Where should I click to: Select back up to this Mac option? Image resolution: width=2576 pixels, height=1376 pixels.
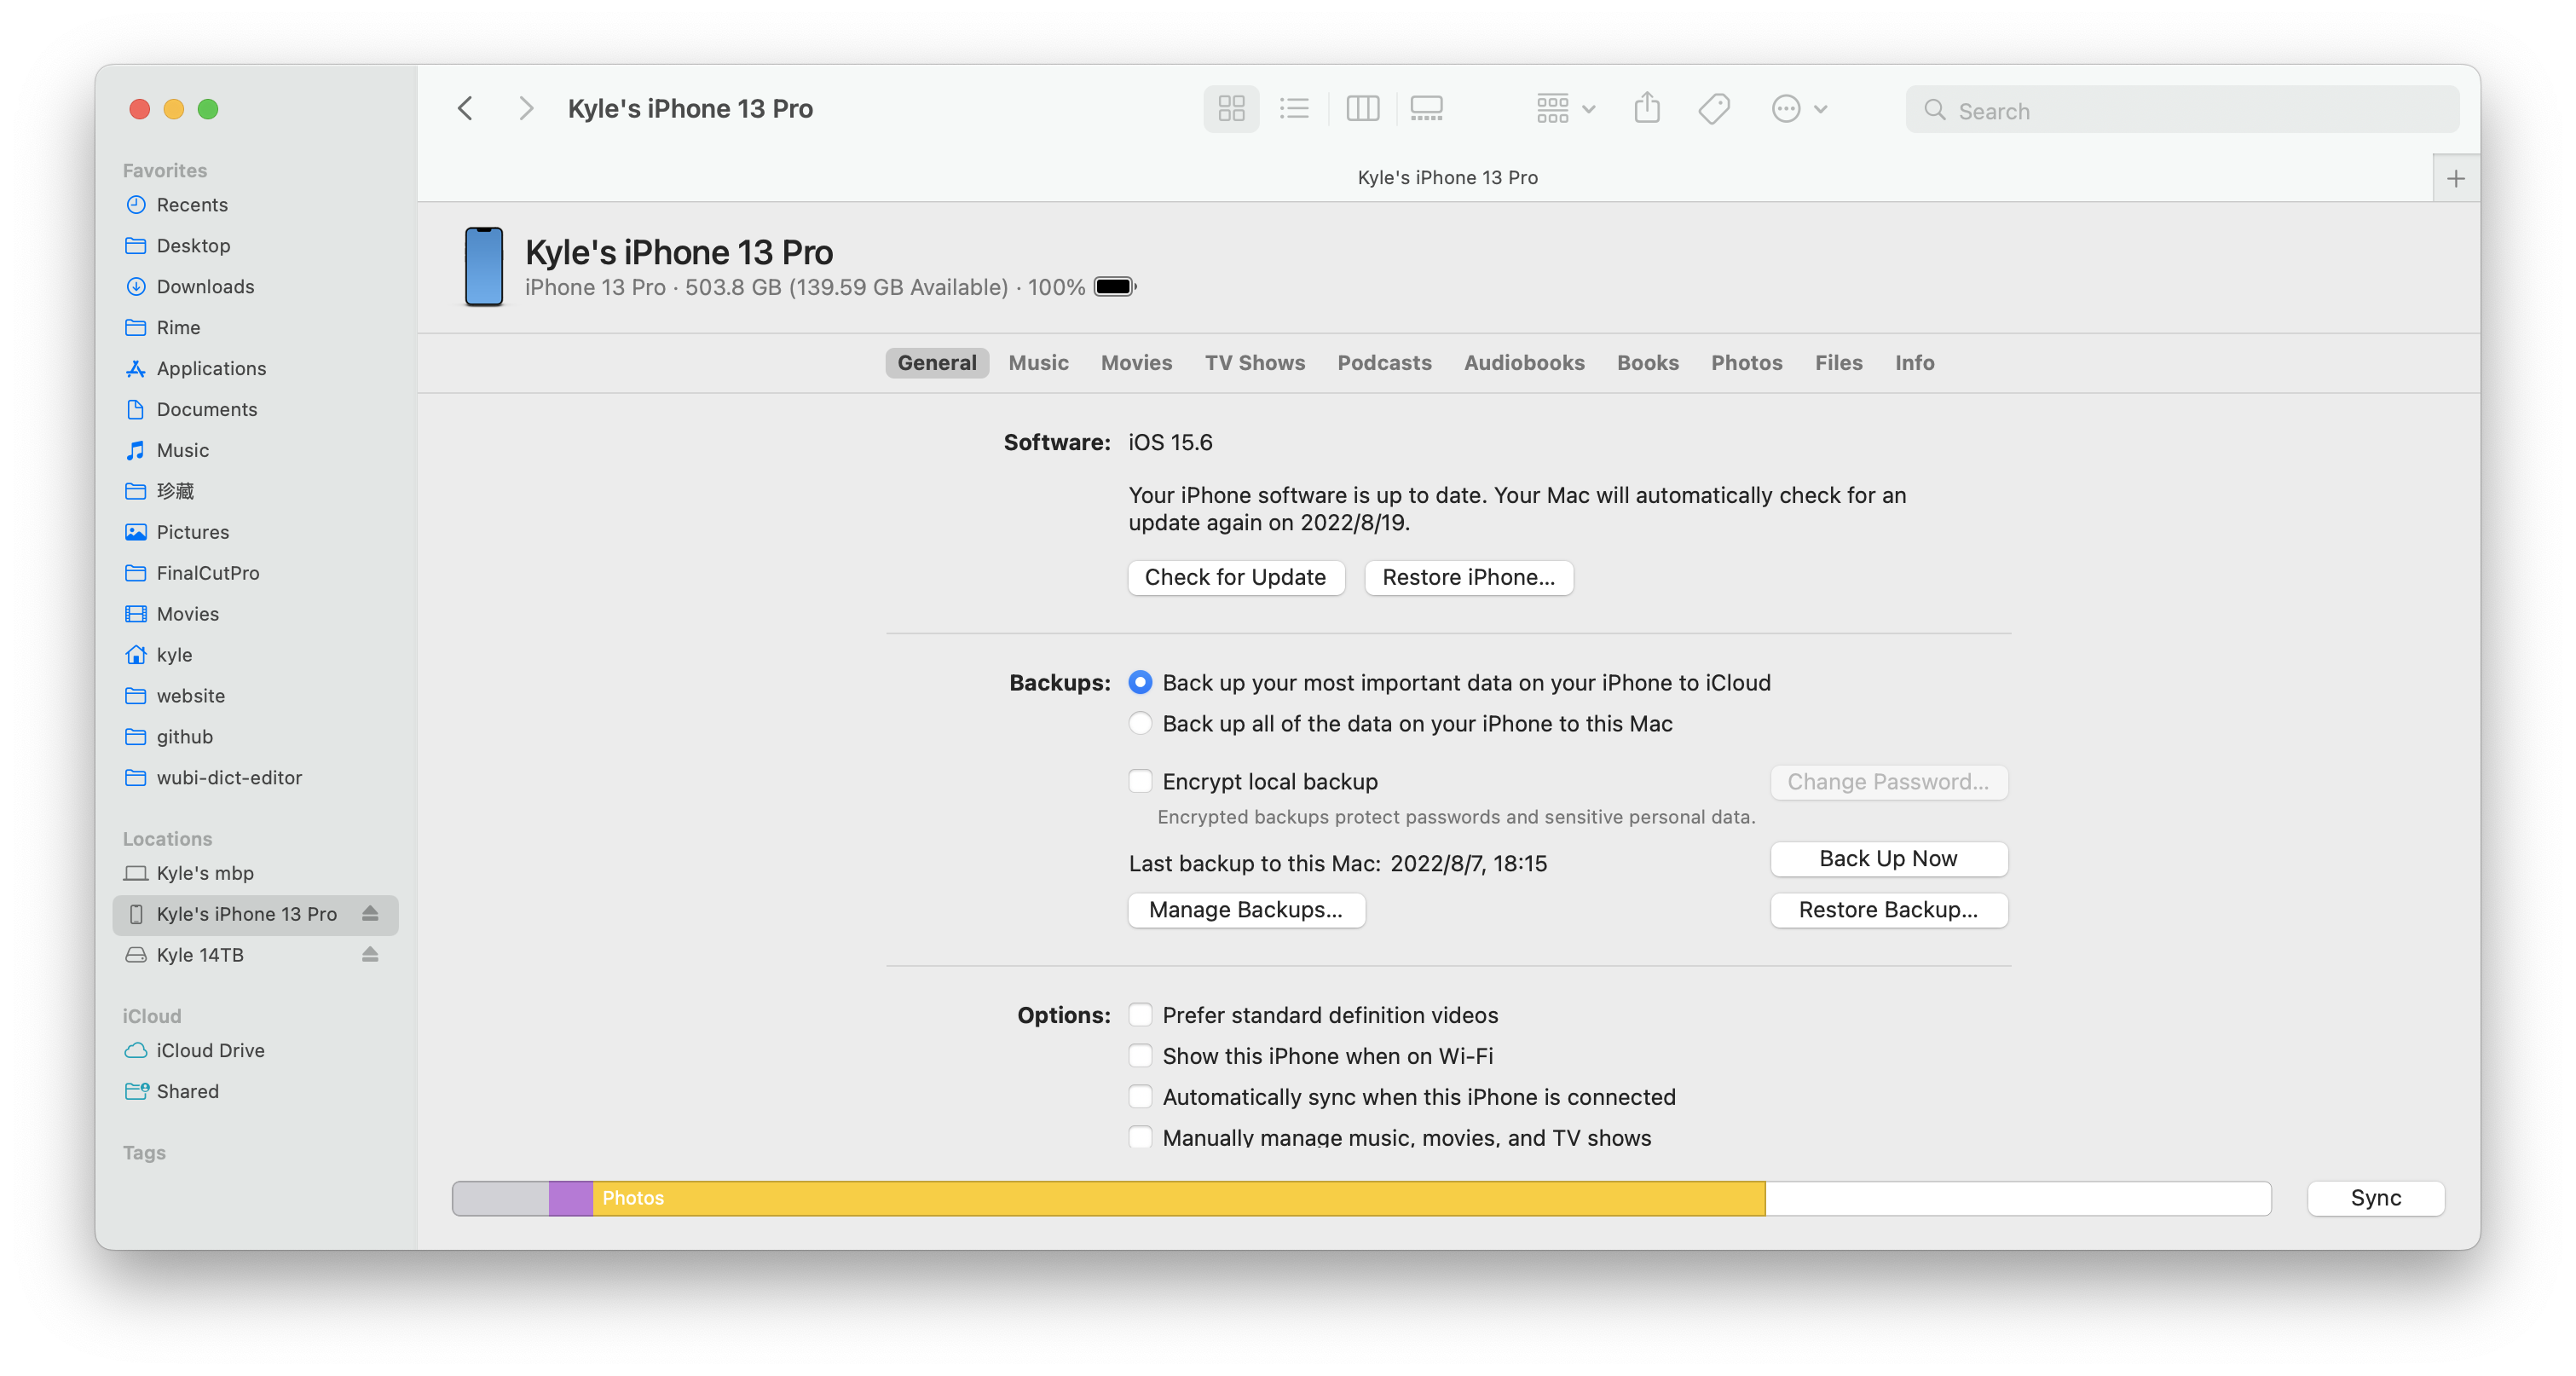1140,723
